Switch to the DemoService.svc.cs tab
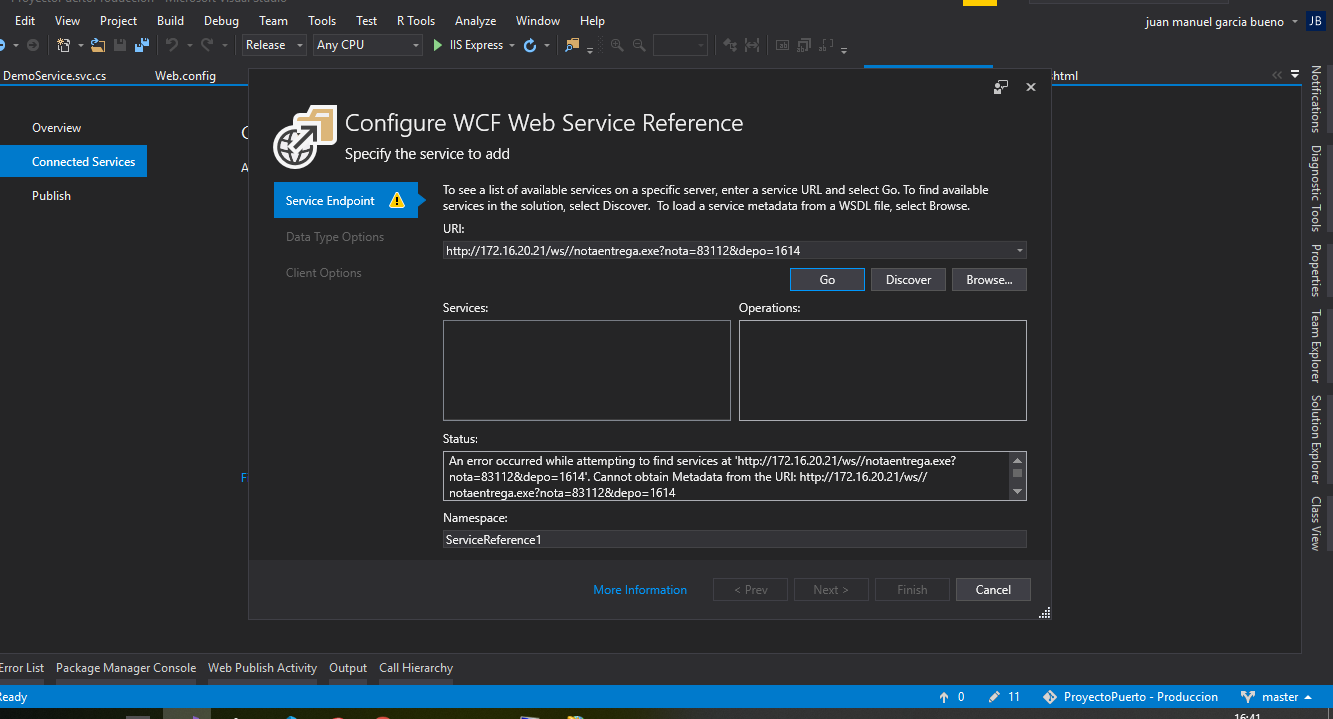Screen dimensions: 1333x719 [x=55, y=75]
